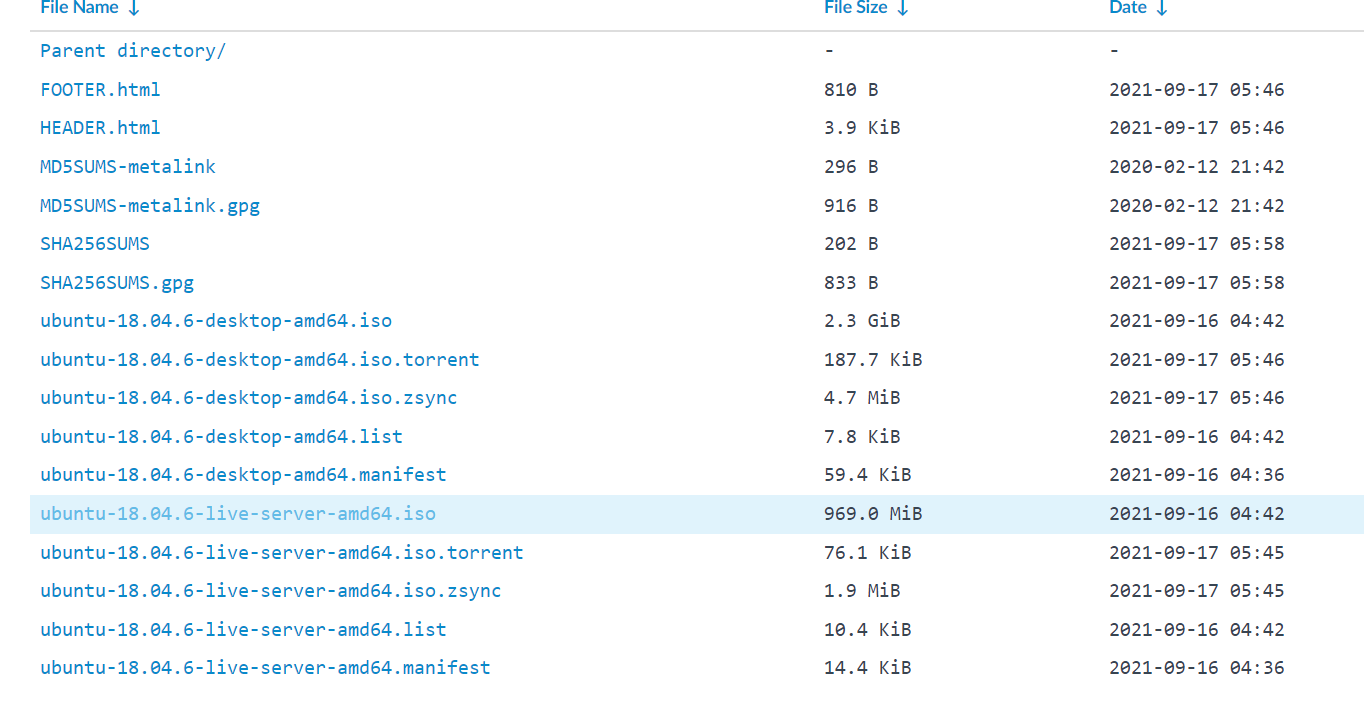Open FOOTER.html file link
The image size is (1364, 716).
(100, 89)
